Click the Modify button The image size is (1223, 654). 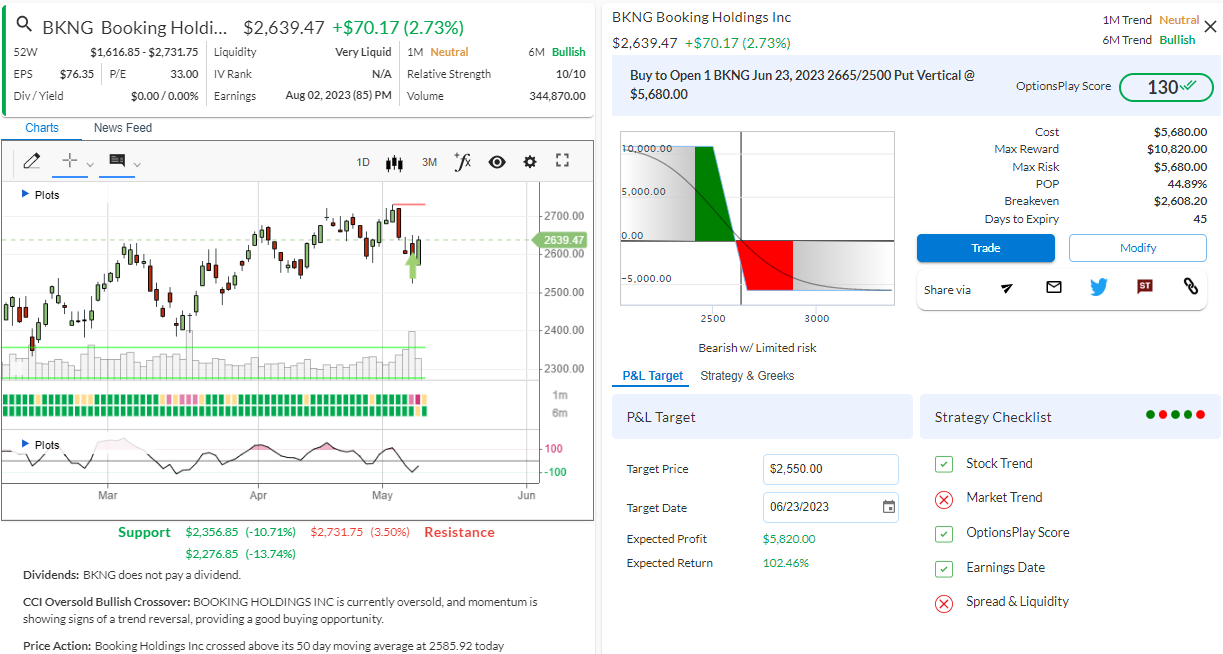pyautogui.click(x=1138, y=248)
